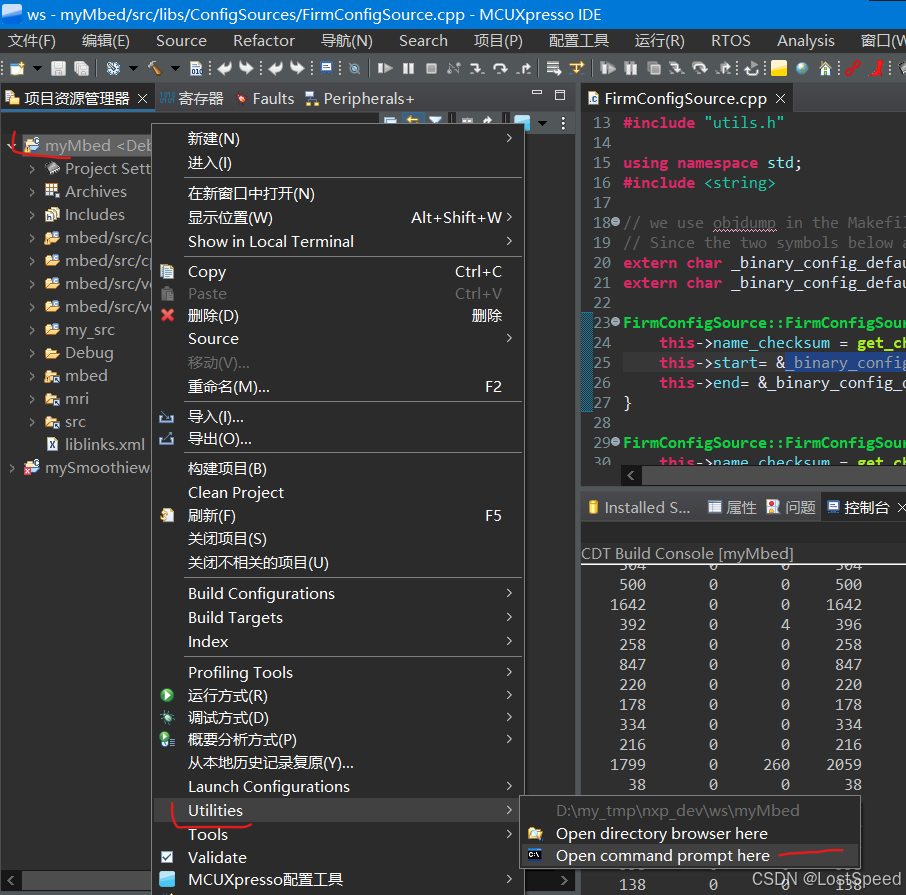Click the Save All toolbar icon
Screen dimensions: 906x895
pos(81,68)
